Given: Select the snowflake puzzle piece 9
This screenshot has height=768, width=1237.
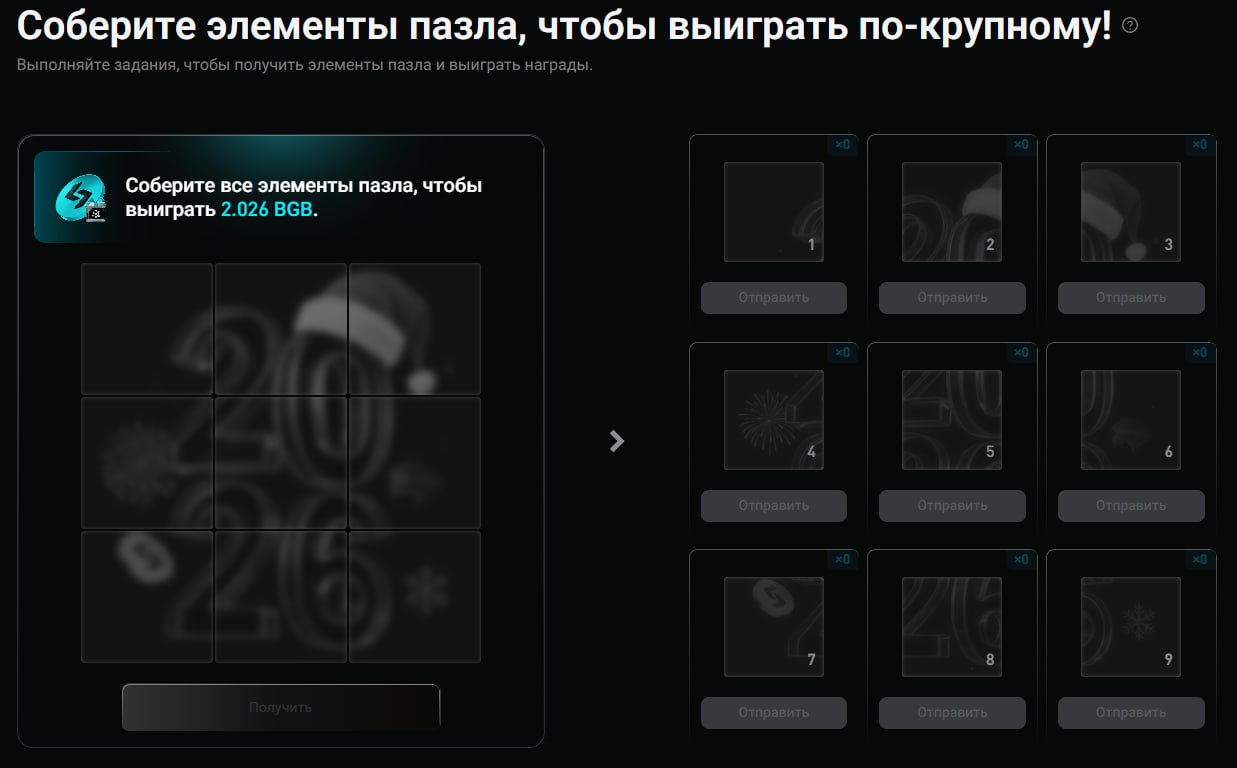Looking at the screenshot, I should click(x=1130, y=627).
